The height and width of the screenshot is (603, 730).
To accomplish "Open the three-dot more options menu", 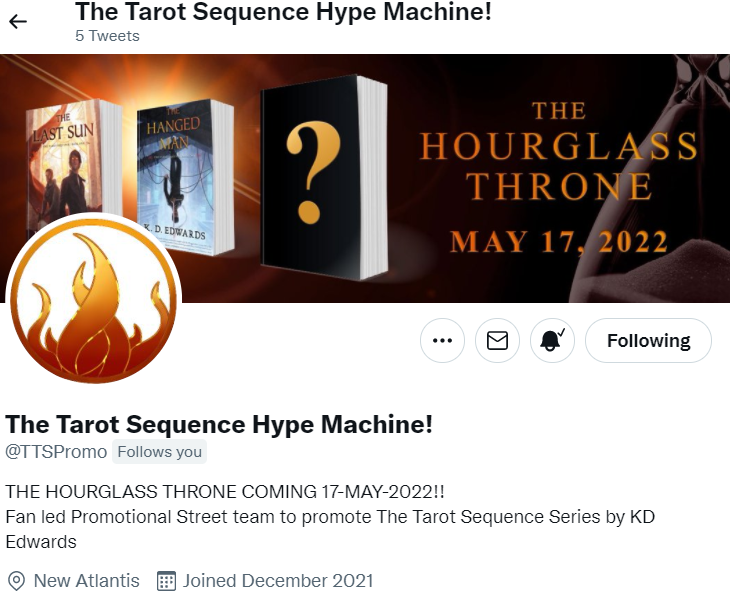I will (442, 340).
